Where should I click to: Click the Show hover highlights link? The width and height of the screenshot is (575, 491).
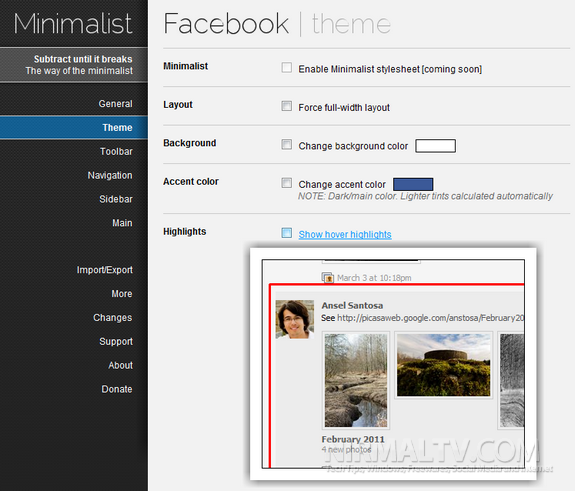[345, 234]
